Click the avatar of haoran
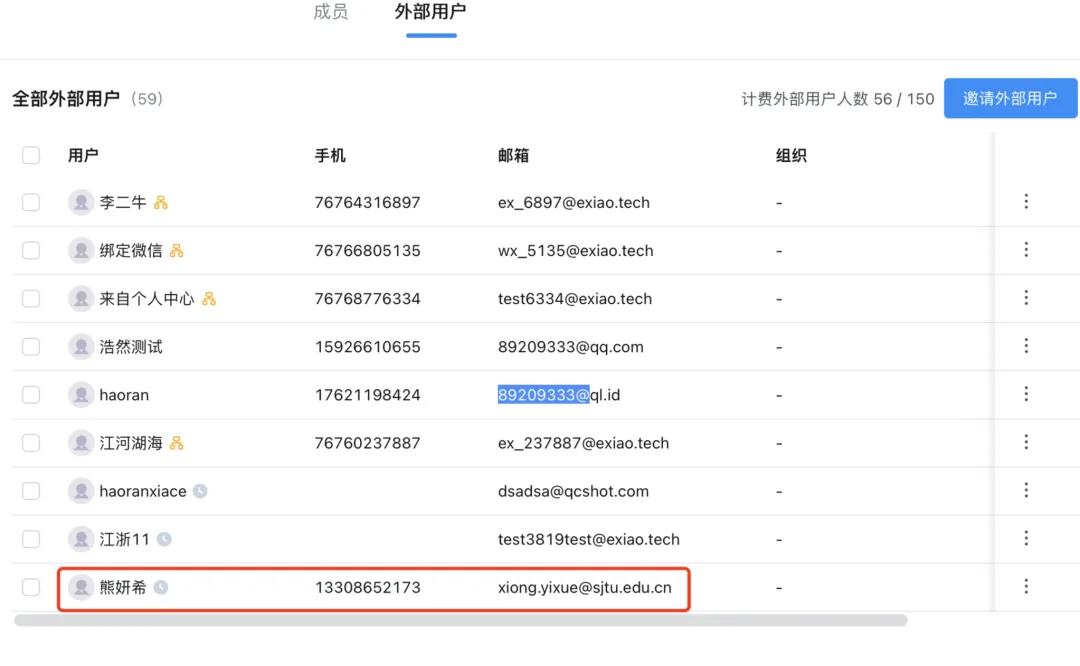 click(x=81, y=395)
